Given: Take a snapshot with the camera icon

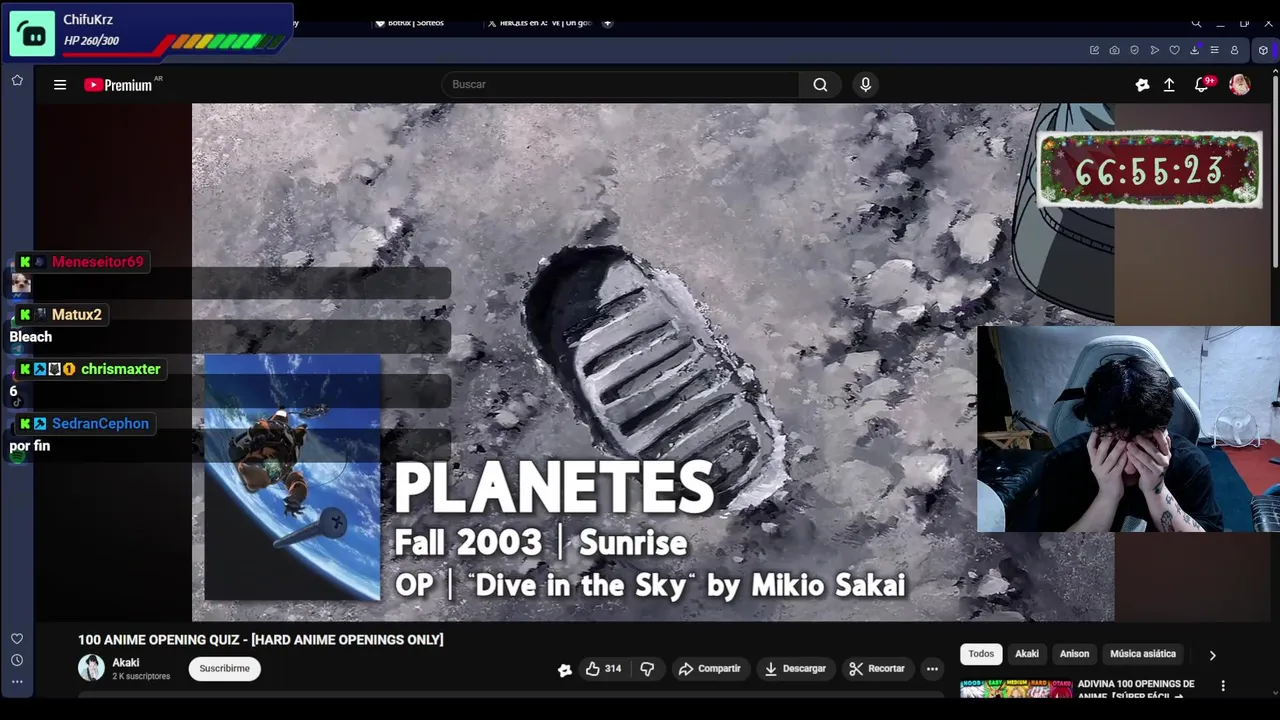Looking at the screenshot, I should click(x=1114, y=50).
